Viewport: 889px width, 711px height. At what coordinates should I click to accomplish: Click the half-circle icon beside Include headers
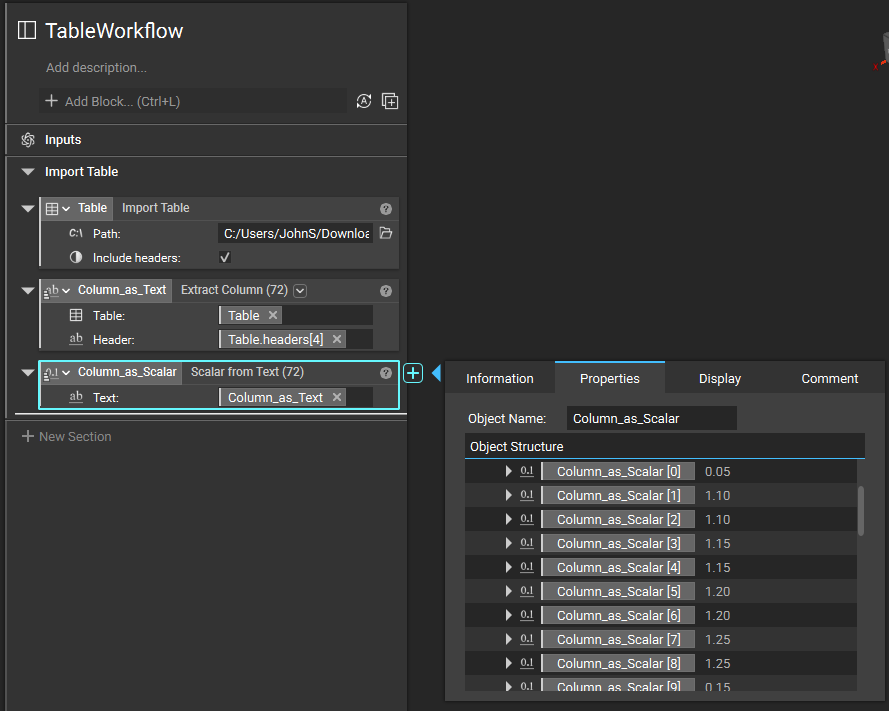click(76, 257)
